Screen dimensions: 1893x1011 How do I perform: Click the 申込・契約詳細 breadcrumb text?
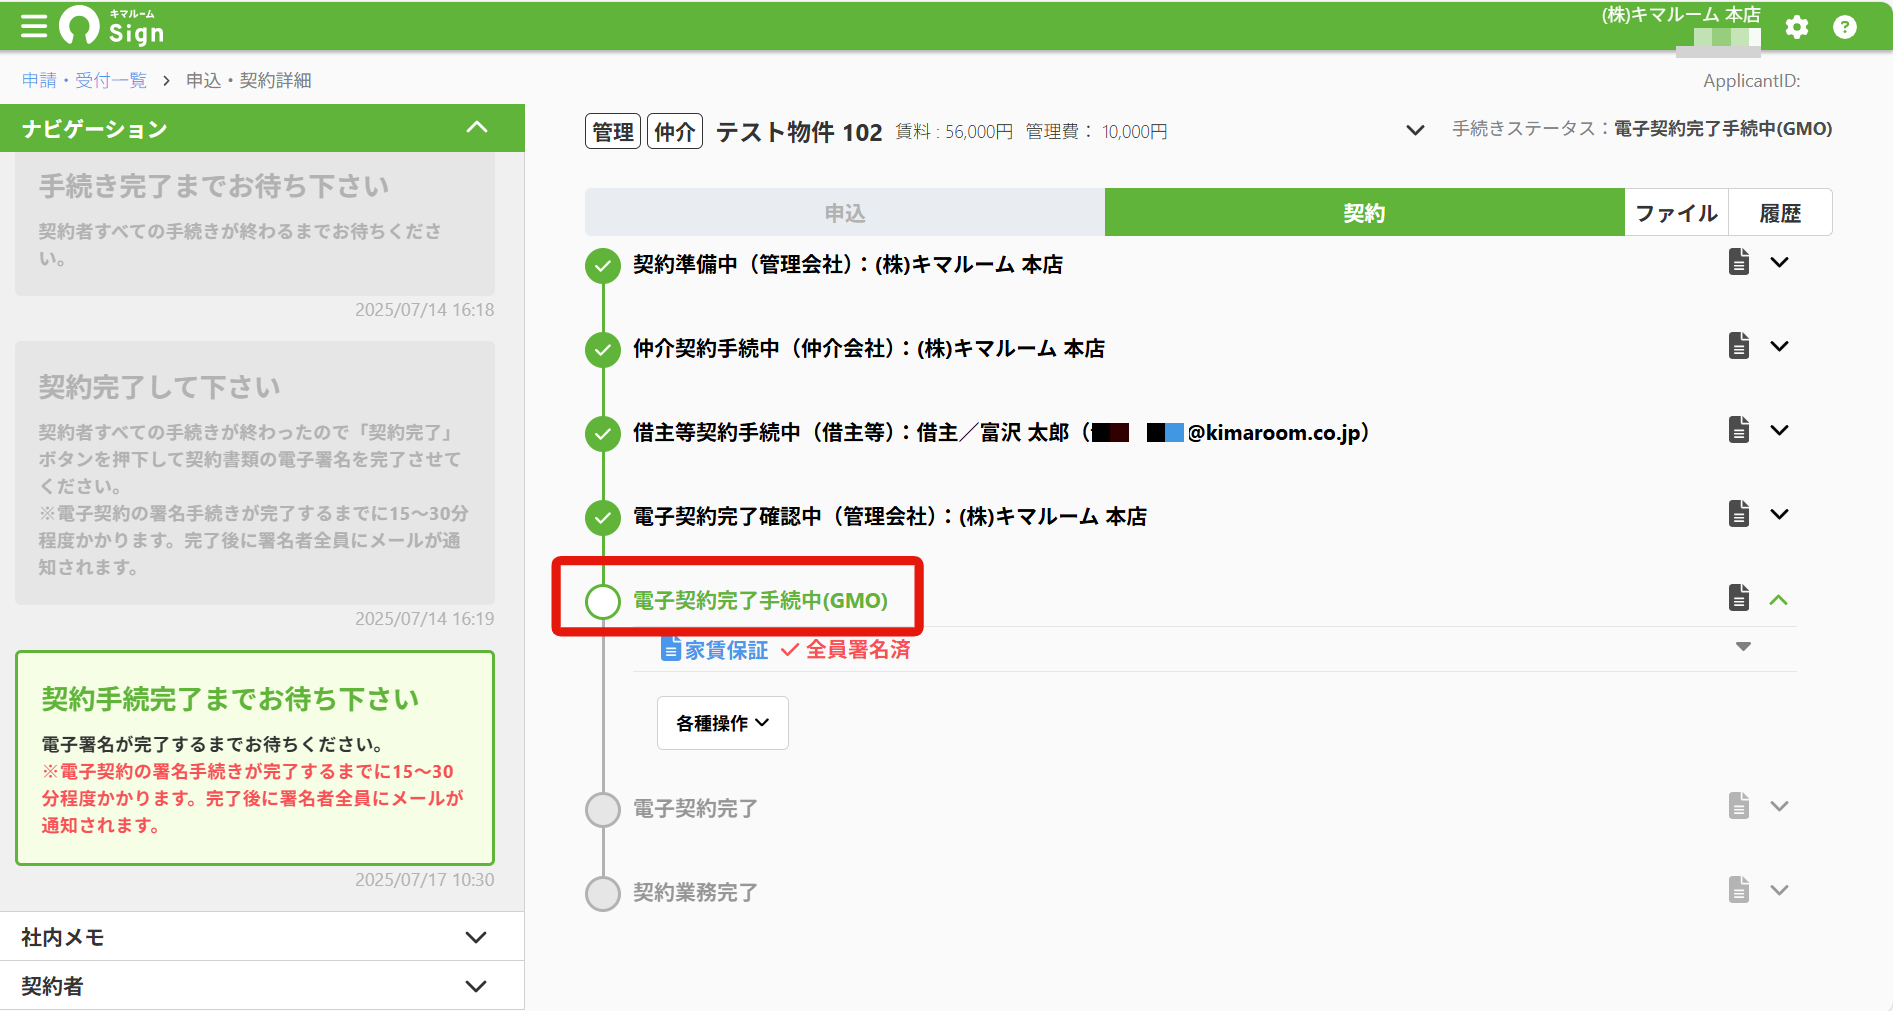click(249, 80)
